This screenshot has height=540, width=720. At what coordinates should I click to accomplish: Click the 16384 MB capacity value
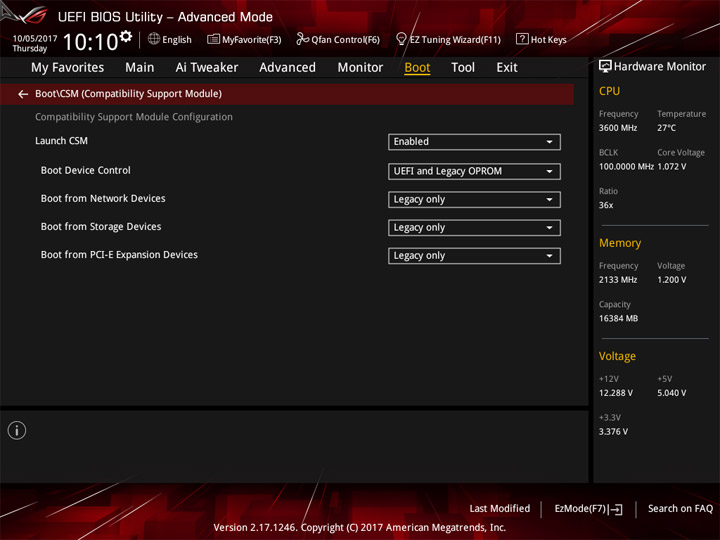[x=618, y=319]
